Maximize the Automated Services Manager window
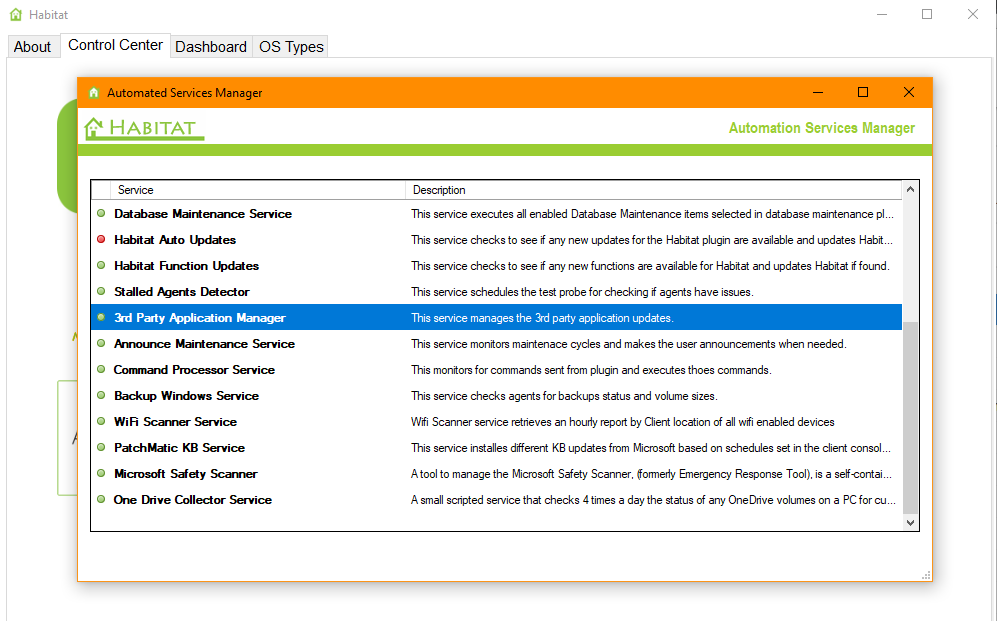 click(863, 93)
